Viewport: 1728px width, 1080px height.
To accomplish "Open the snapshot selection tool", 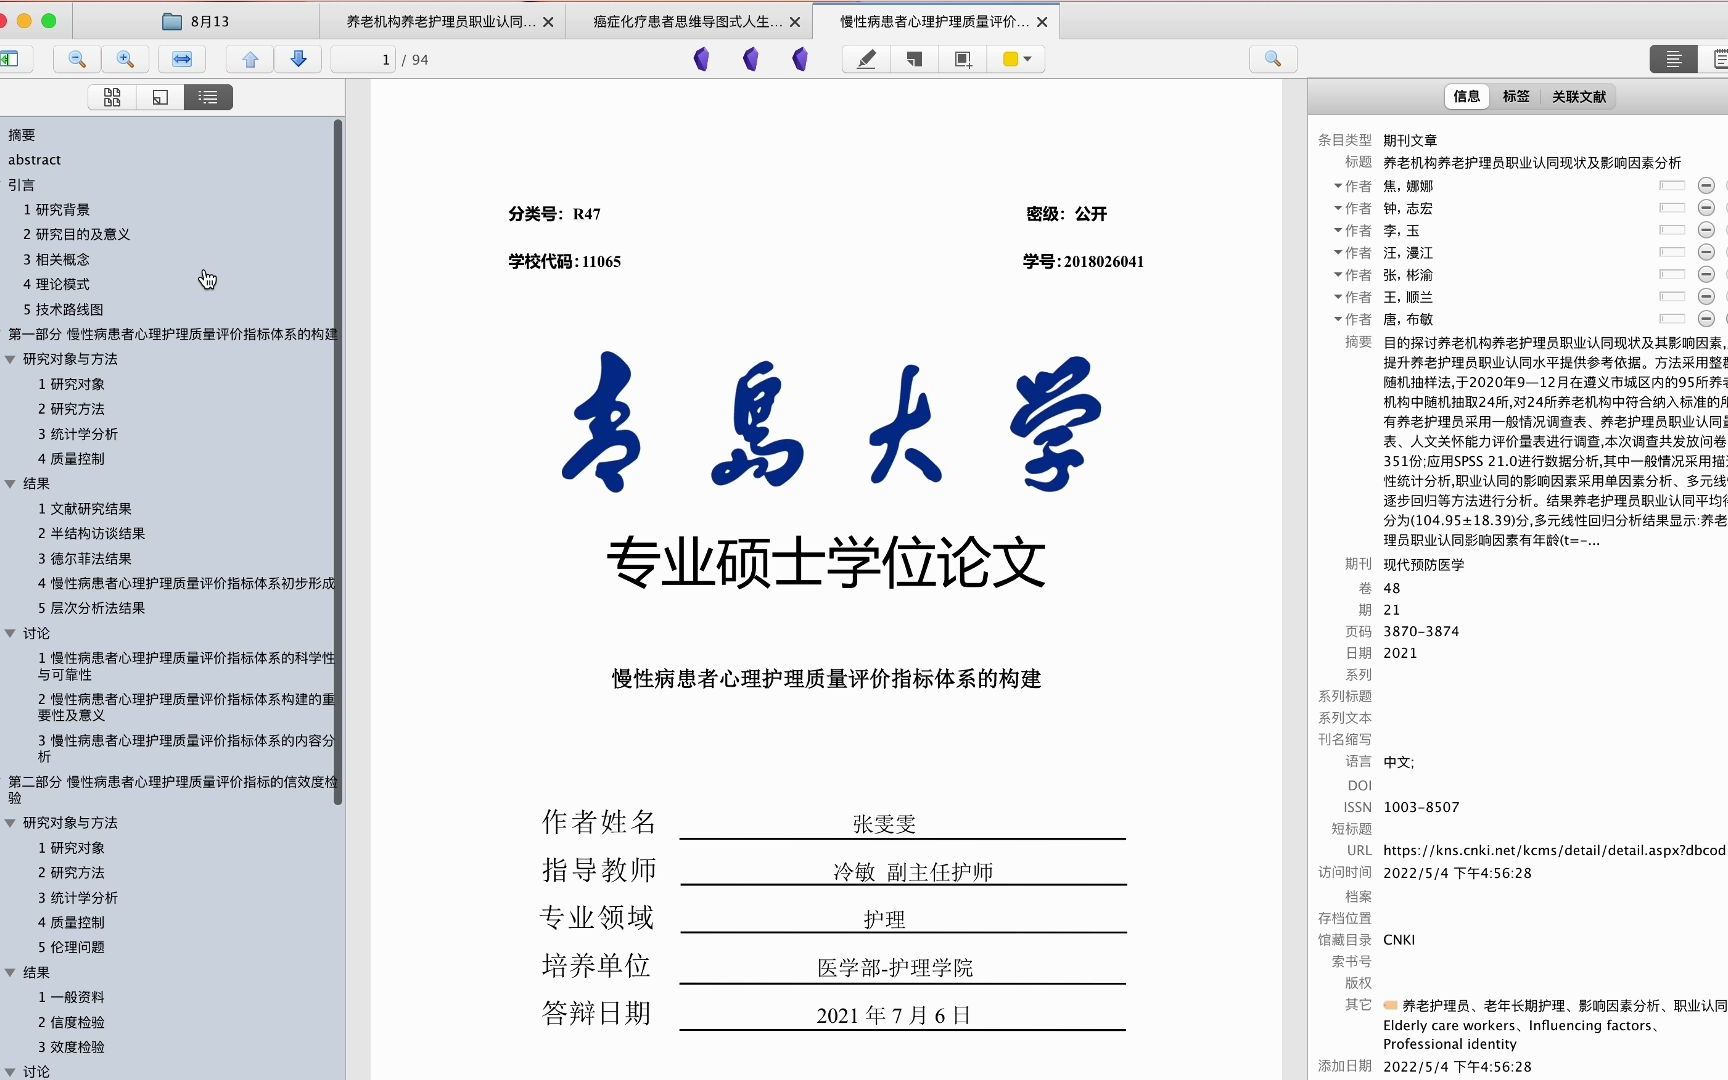I will click(x=961, y=59).
